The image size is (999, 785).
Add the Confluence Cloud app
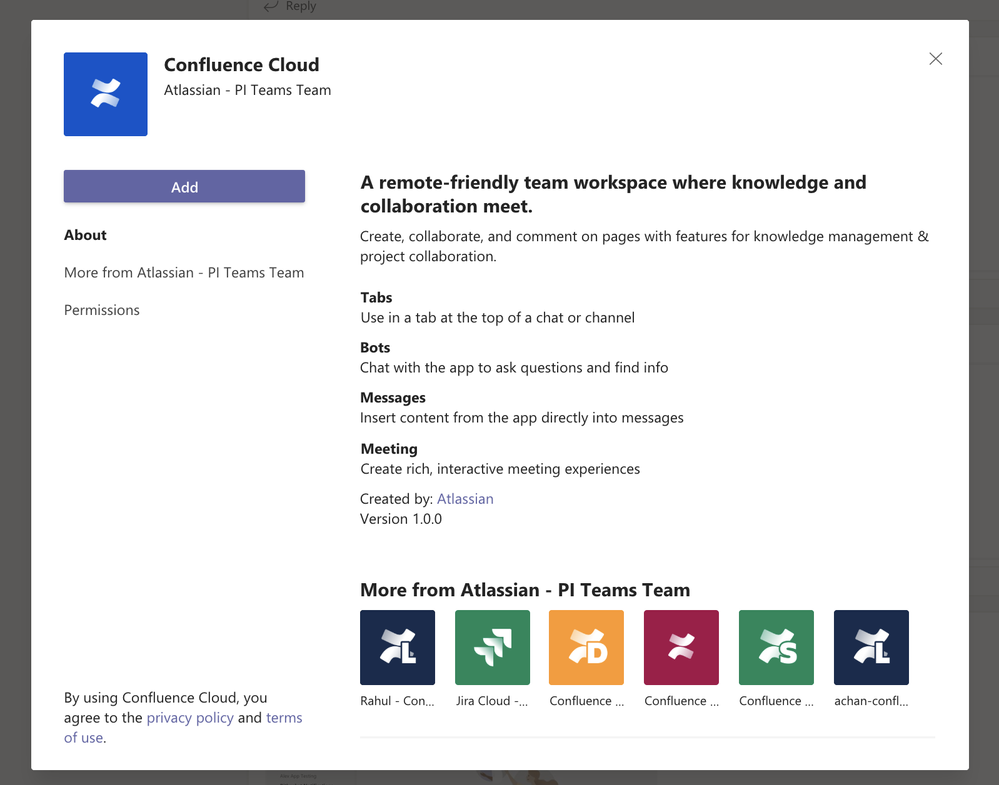click(184, 187)
